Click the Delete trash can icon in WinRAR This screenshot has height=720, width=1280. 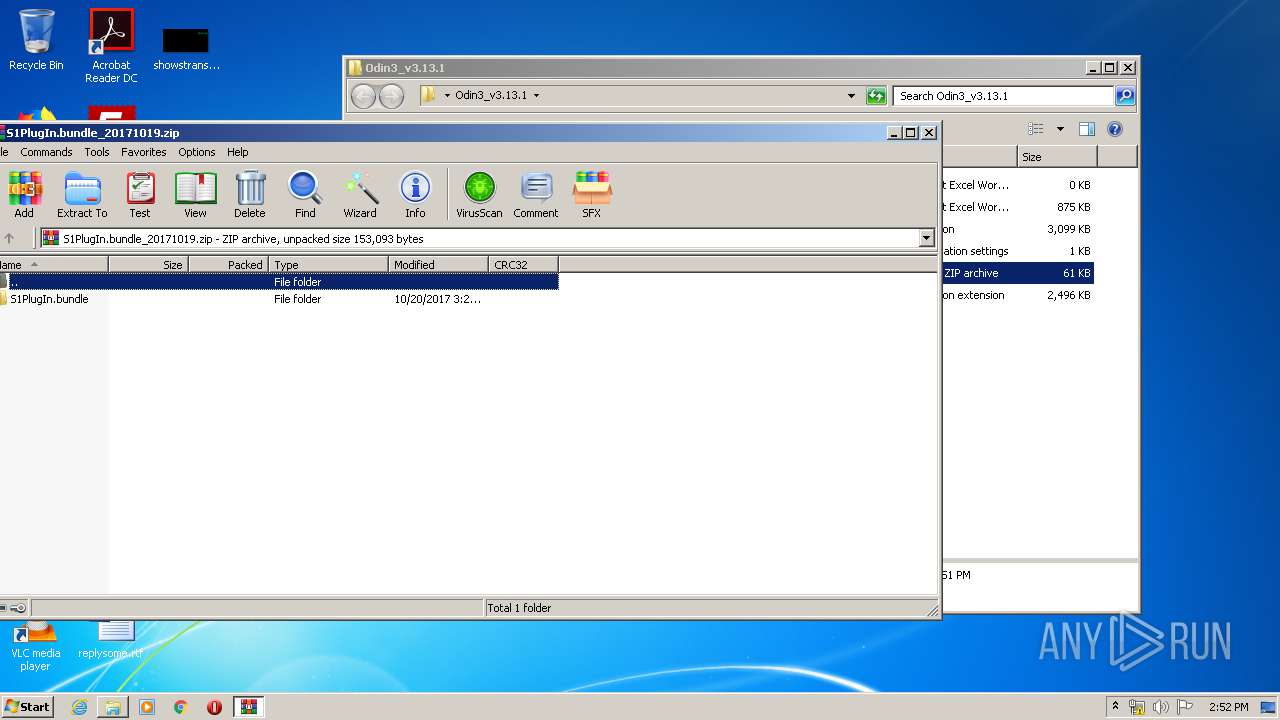point(250,195)
